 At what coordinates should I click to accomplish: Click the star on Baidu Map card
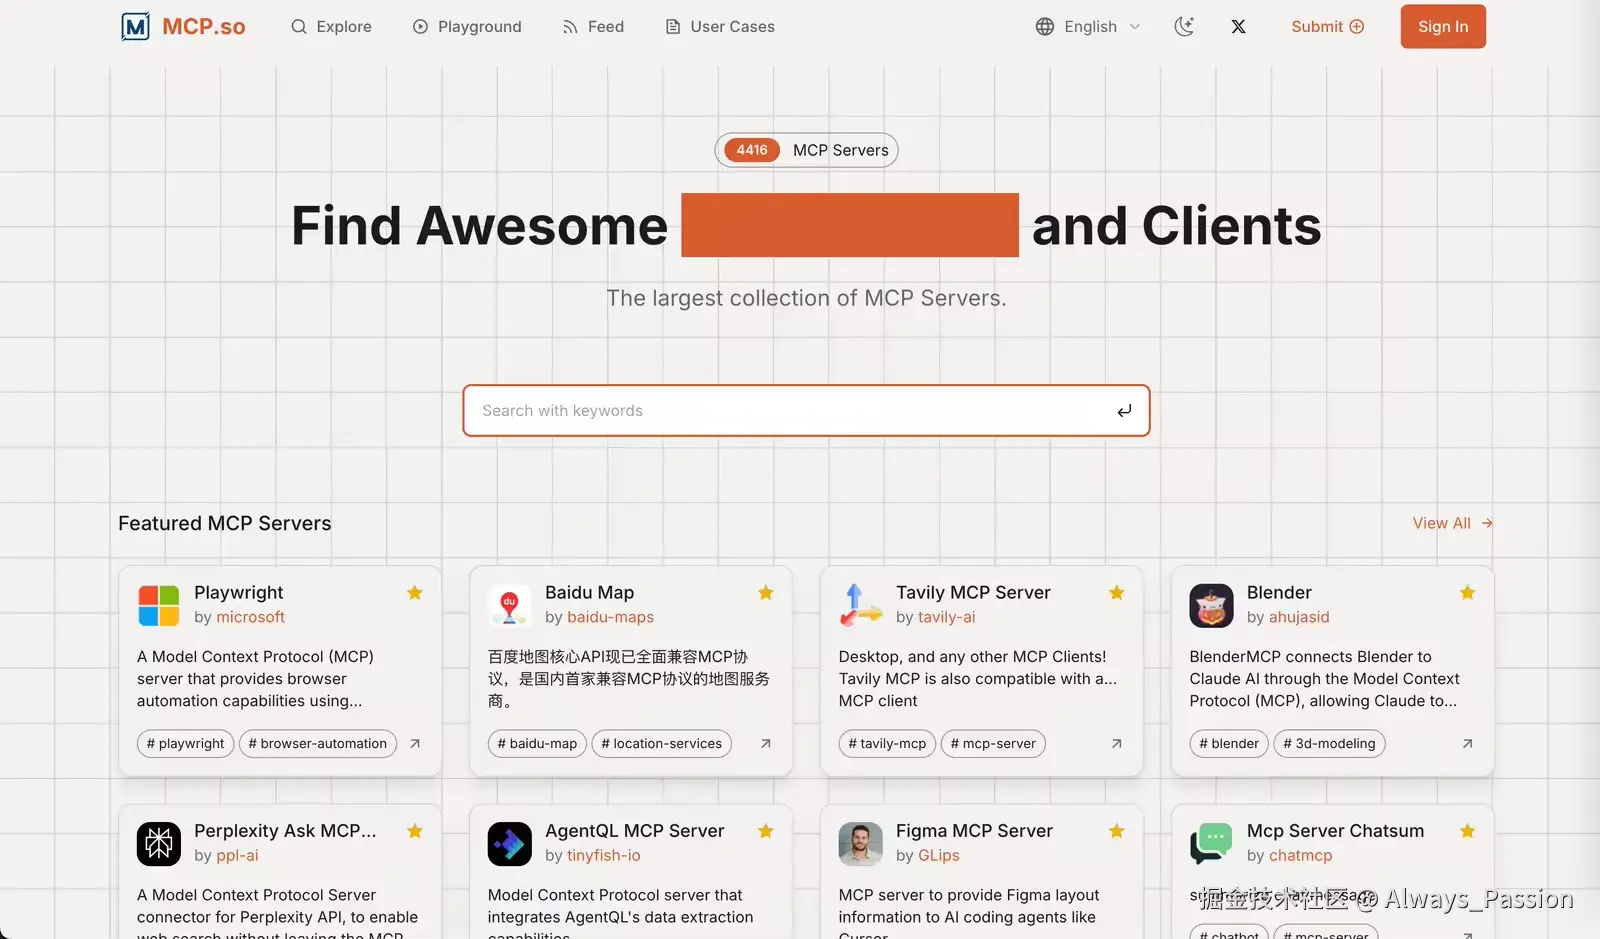[x=766, y=593]
